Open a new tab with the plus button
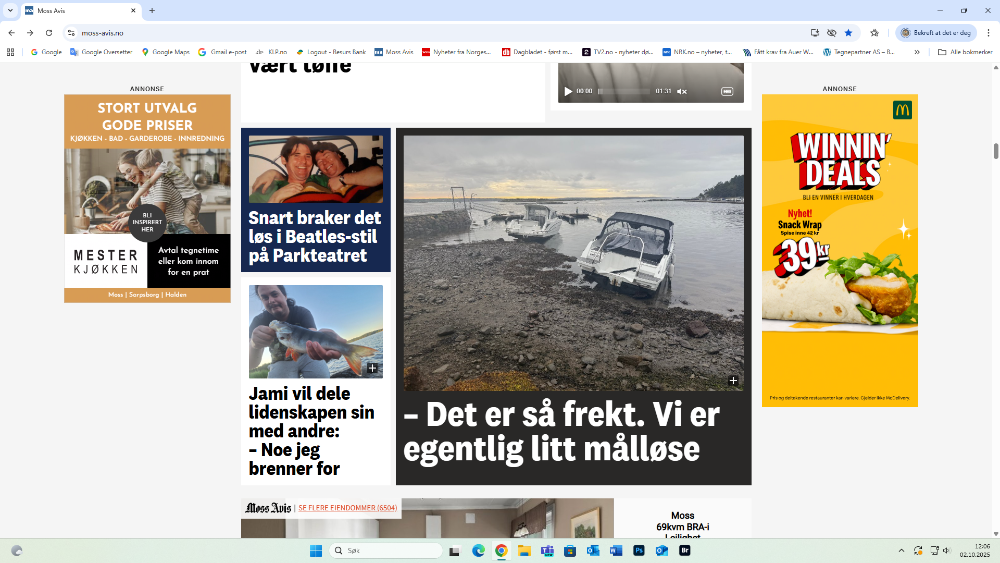Screen dimensions: 1000x563 pyautogui.click(x=152, y=10)
